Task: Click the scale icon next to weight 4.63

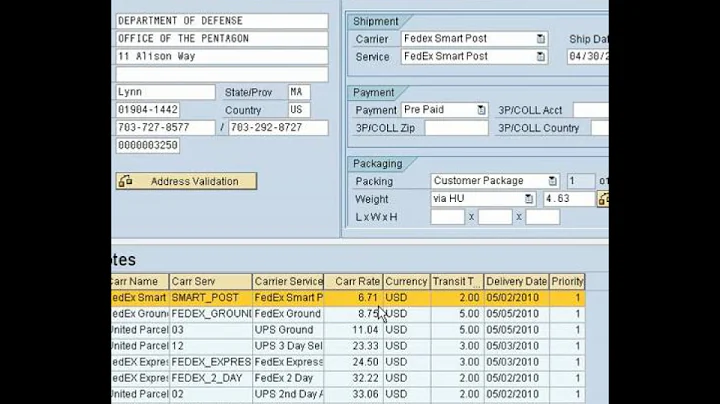Action: tap(603, 199)
